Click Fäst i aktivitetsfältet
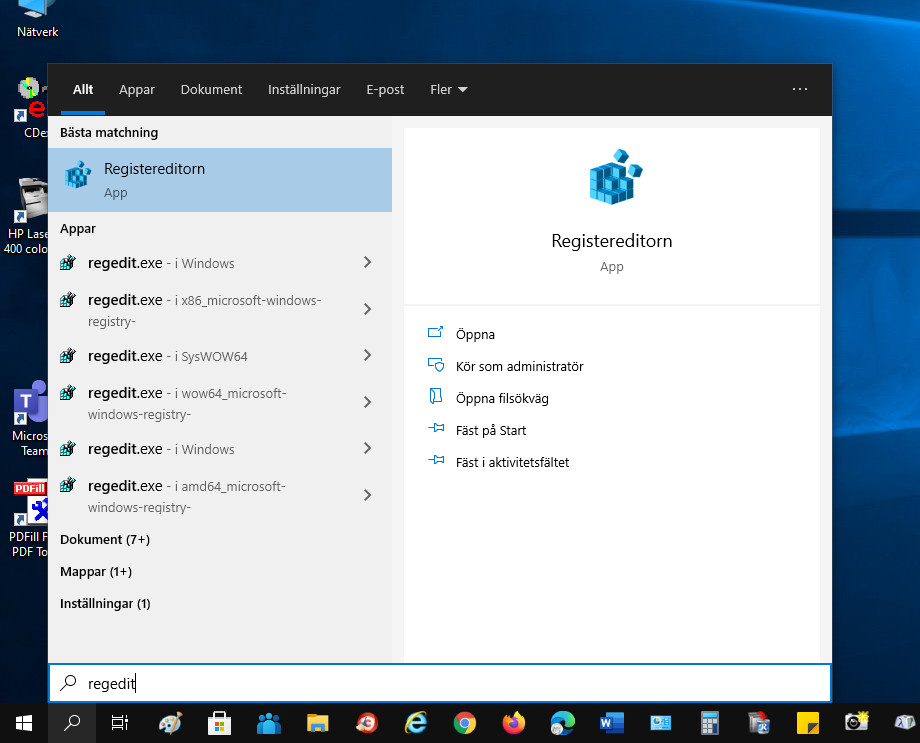 pos(512,462)
